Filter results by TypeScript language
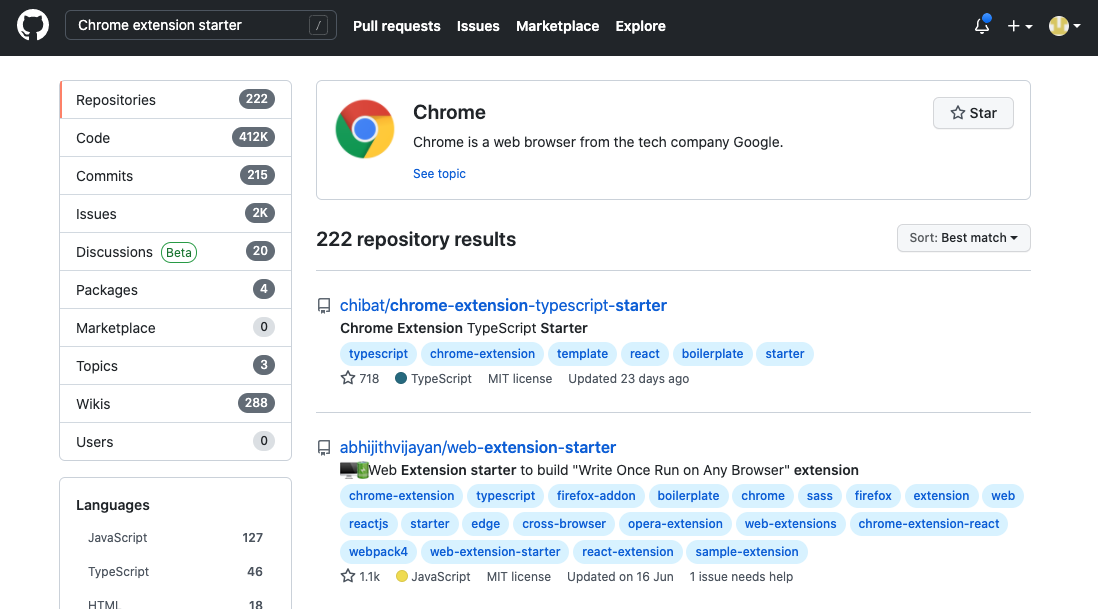 tap(175, 571)
